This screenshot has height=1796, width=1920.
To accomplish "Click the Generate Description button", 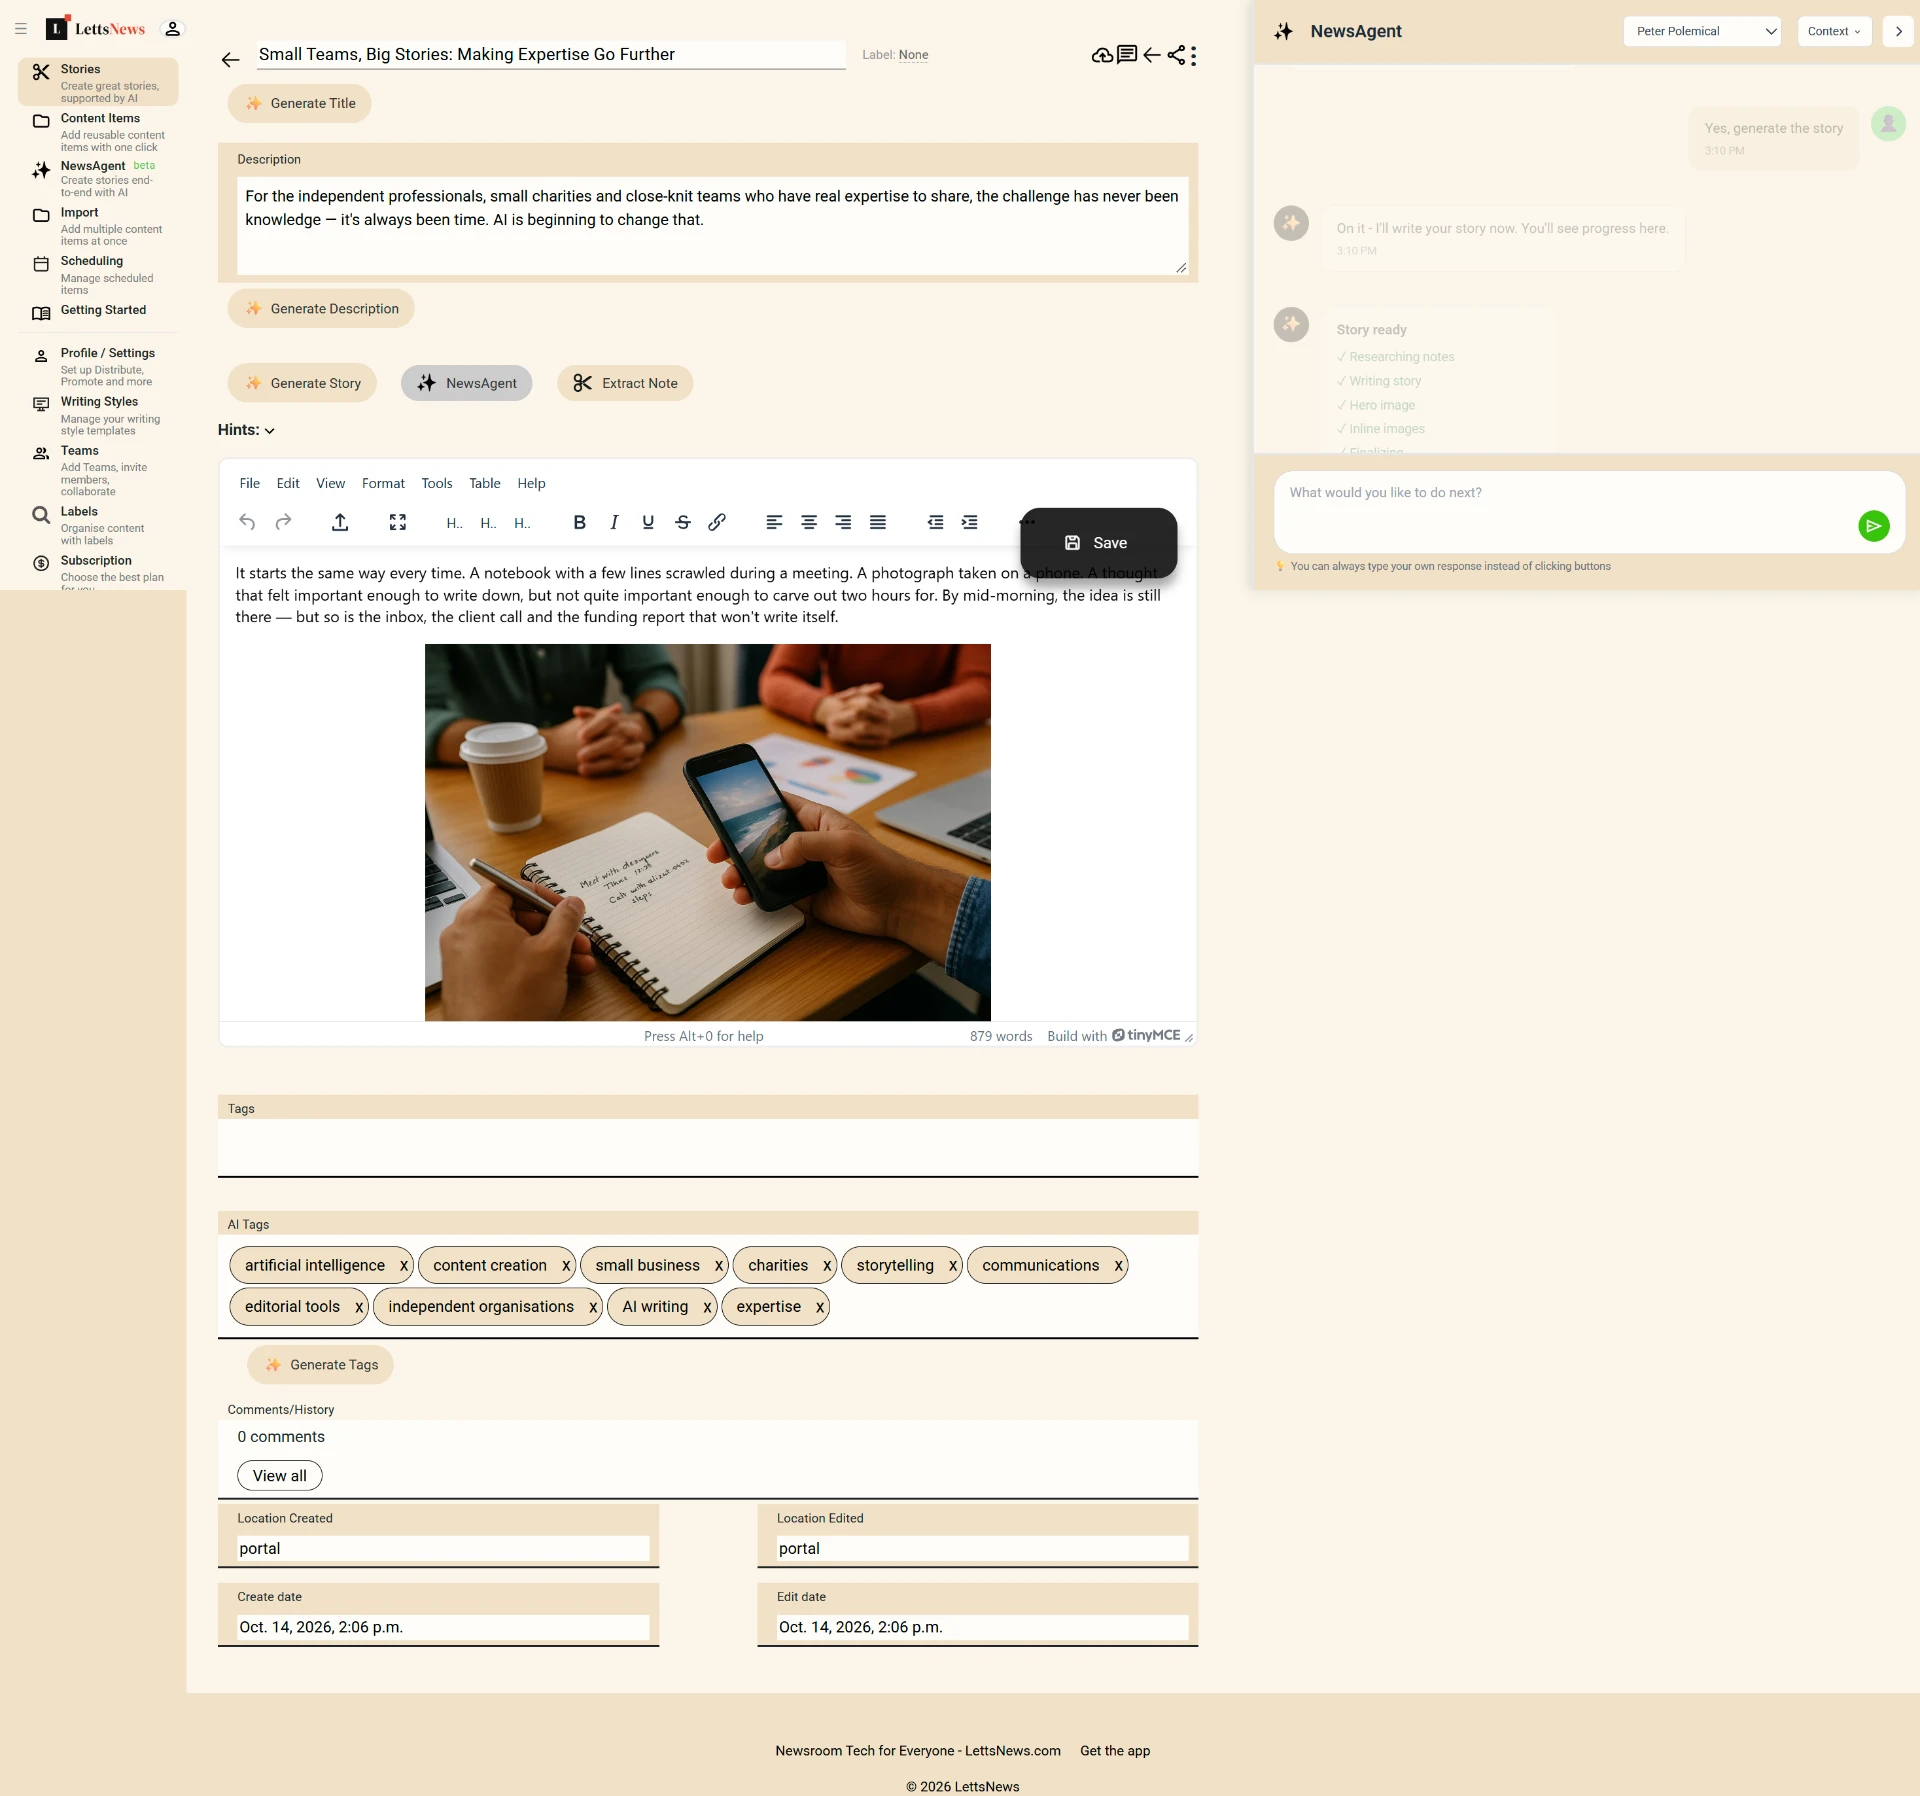I will pyautogui.click(x=321, y=308).
